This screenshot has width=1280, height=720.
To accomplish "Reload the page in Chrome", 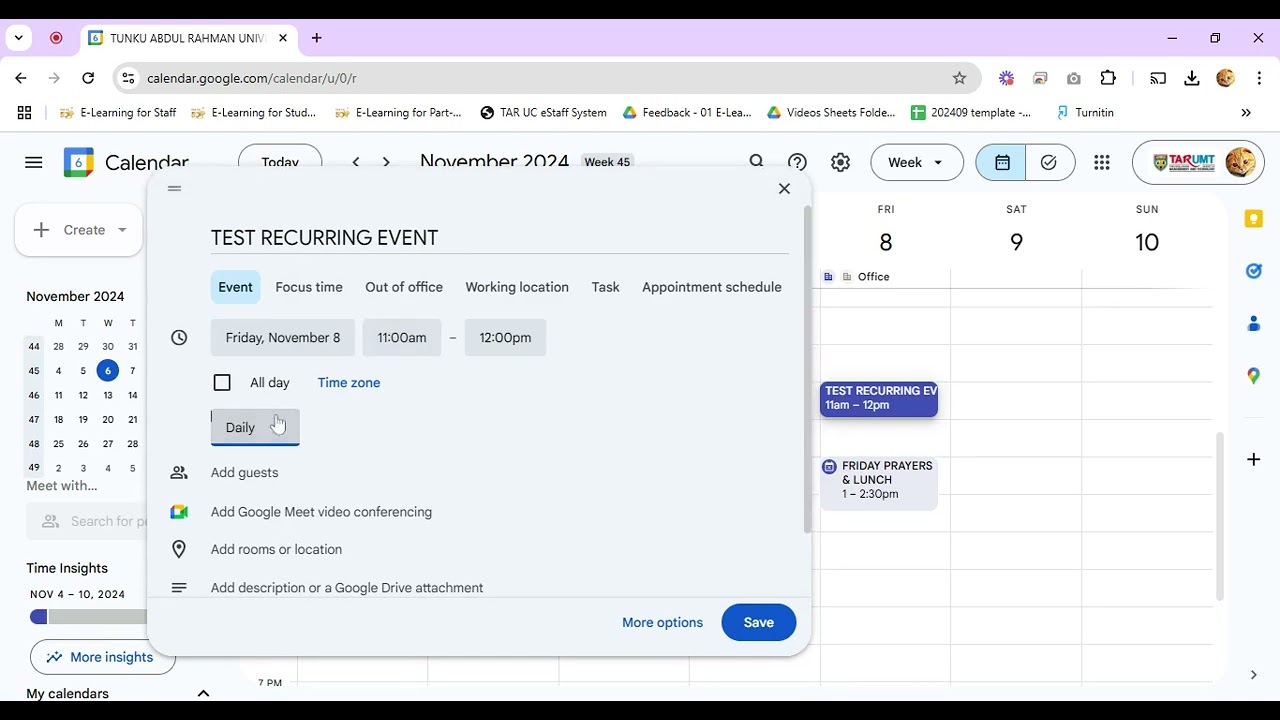I will tap(88, 78).
